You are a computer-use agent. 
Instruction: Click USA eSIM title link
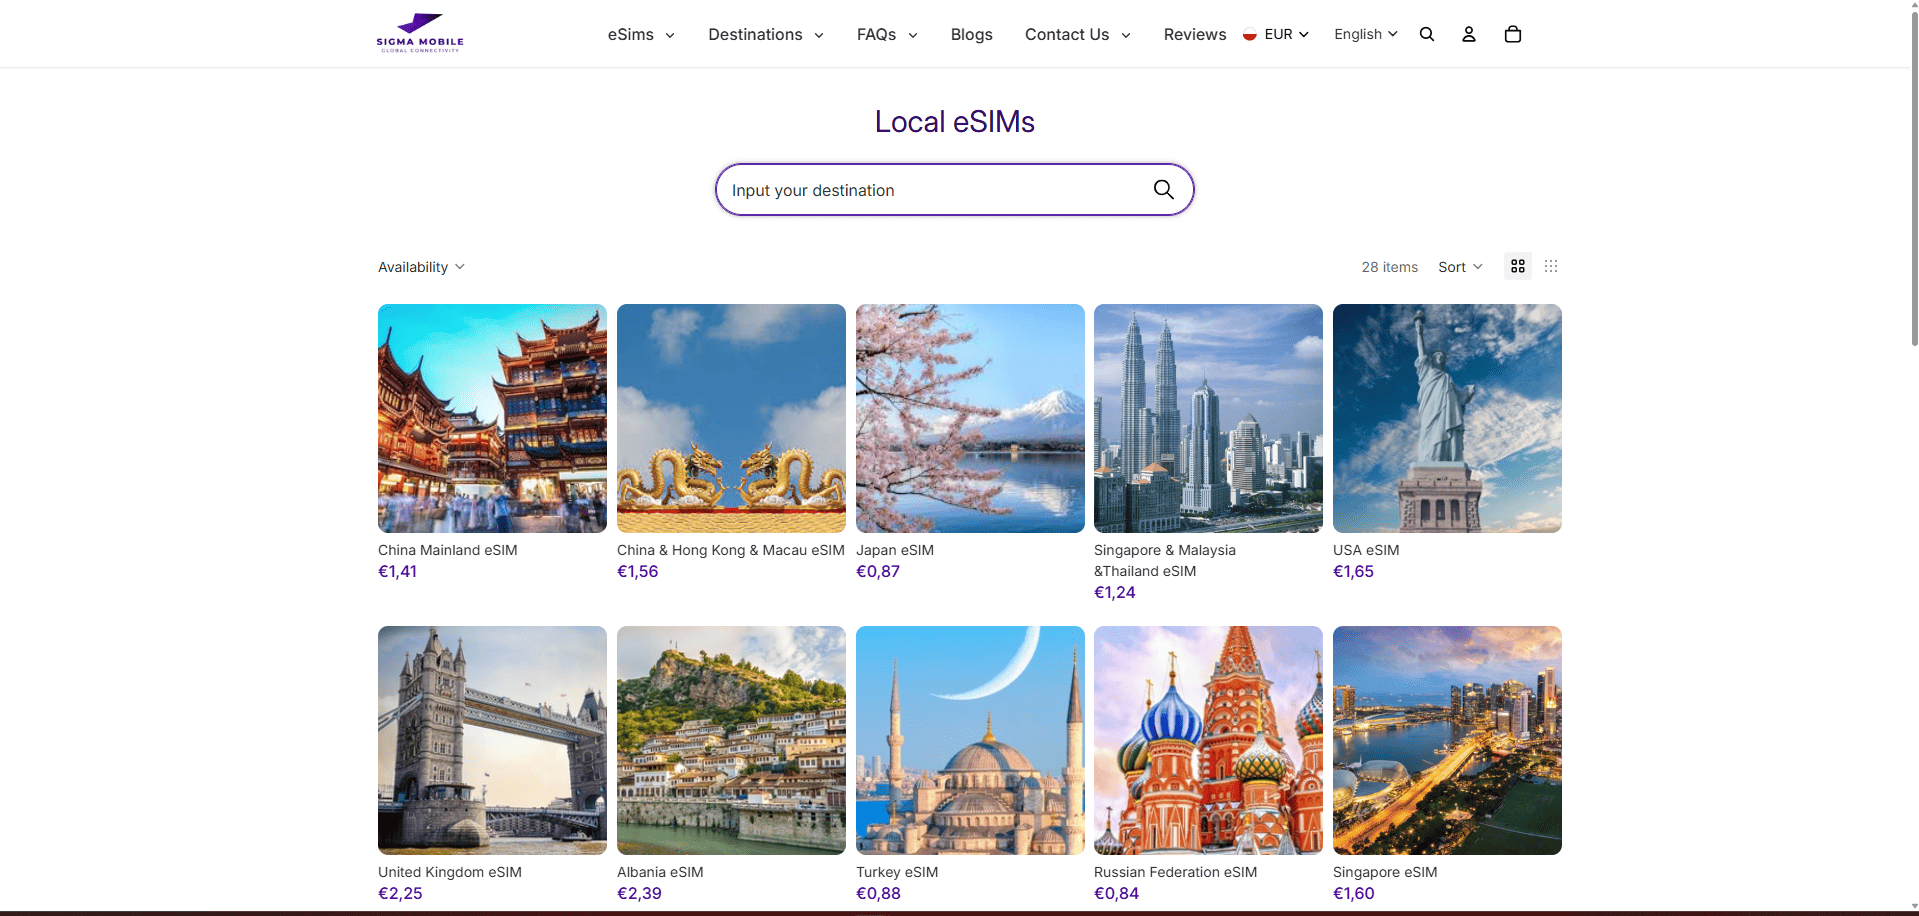click(1366, 550)
